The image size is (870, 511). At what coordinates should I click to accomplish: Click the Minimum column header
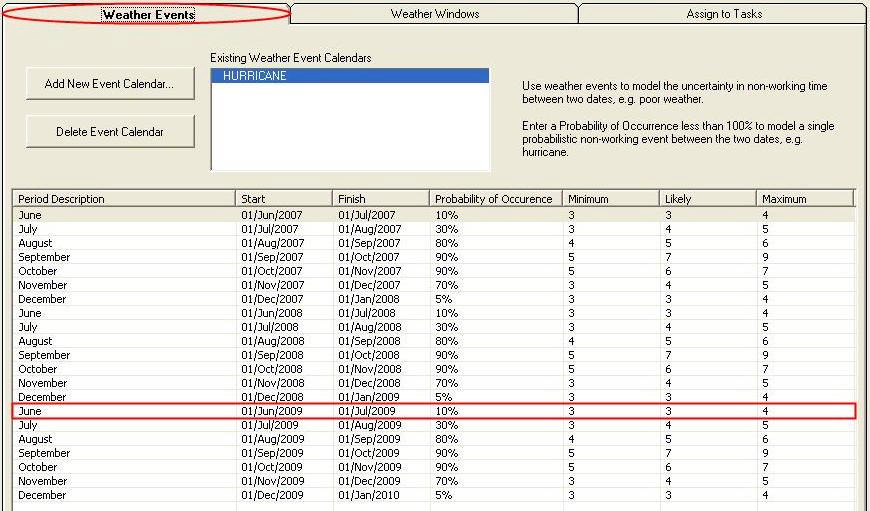point(611,199)
